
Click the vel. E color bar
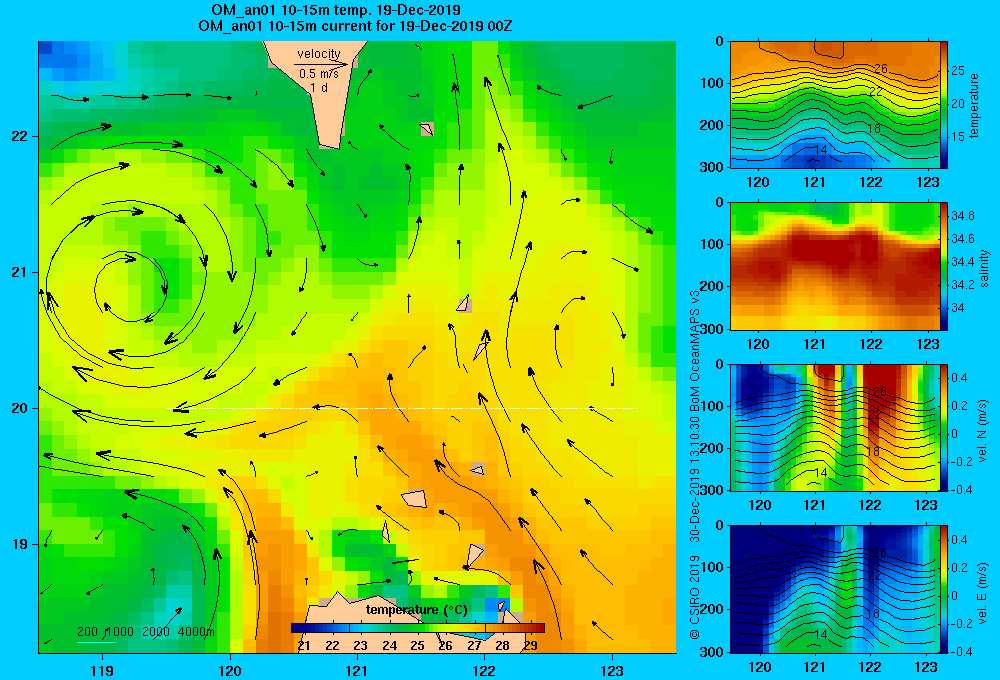point(944,589)
